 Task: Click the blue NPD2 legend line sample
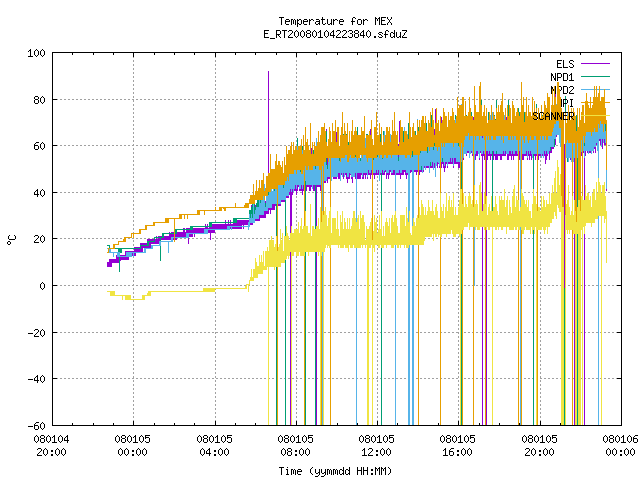(595, 89)
